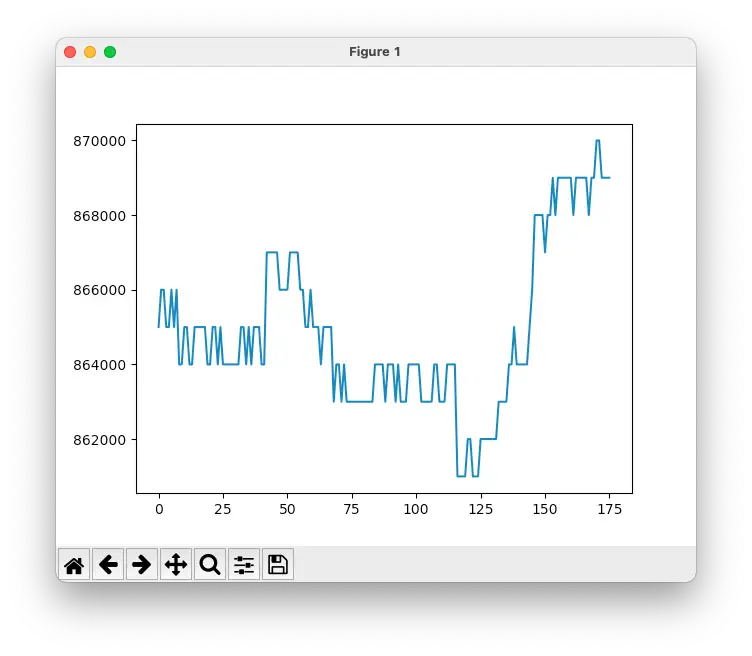This screenshot has height=656, width=752.
Task: Click the line's highest peak near 870000
Action: pyautogui.click(x=598, y=141)
